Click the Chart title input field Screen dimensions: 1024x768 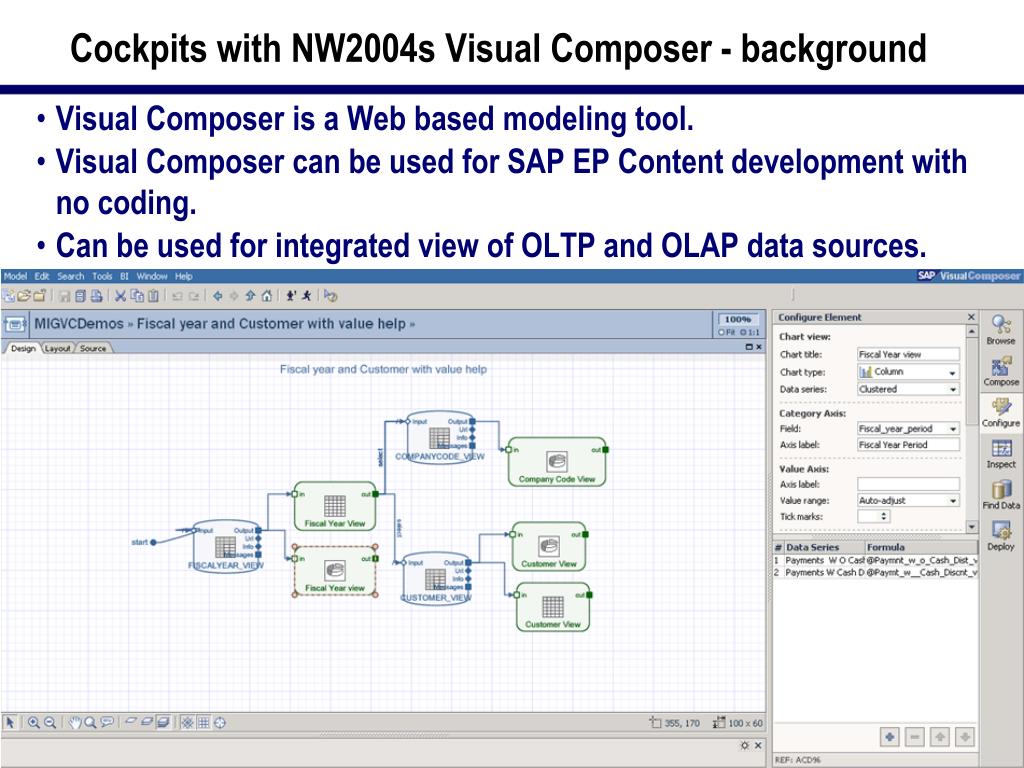point(908,354)
